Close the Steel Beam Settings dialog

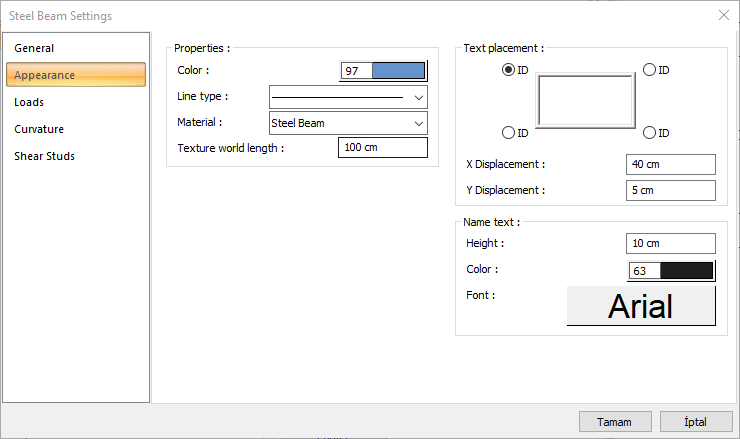[723, 15]
